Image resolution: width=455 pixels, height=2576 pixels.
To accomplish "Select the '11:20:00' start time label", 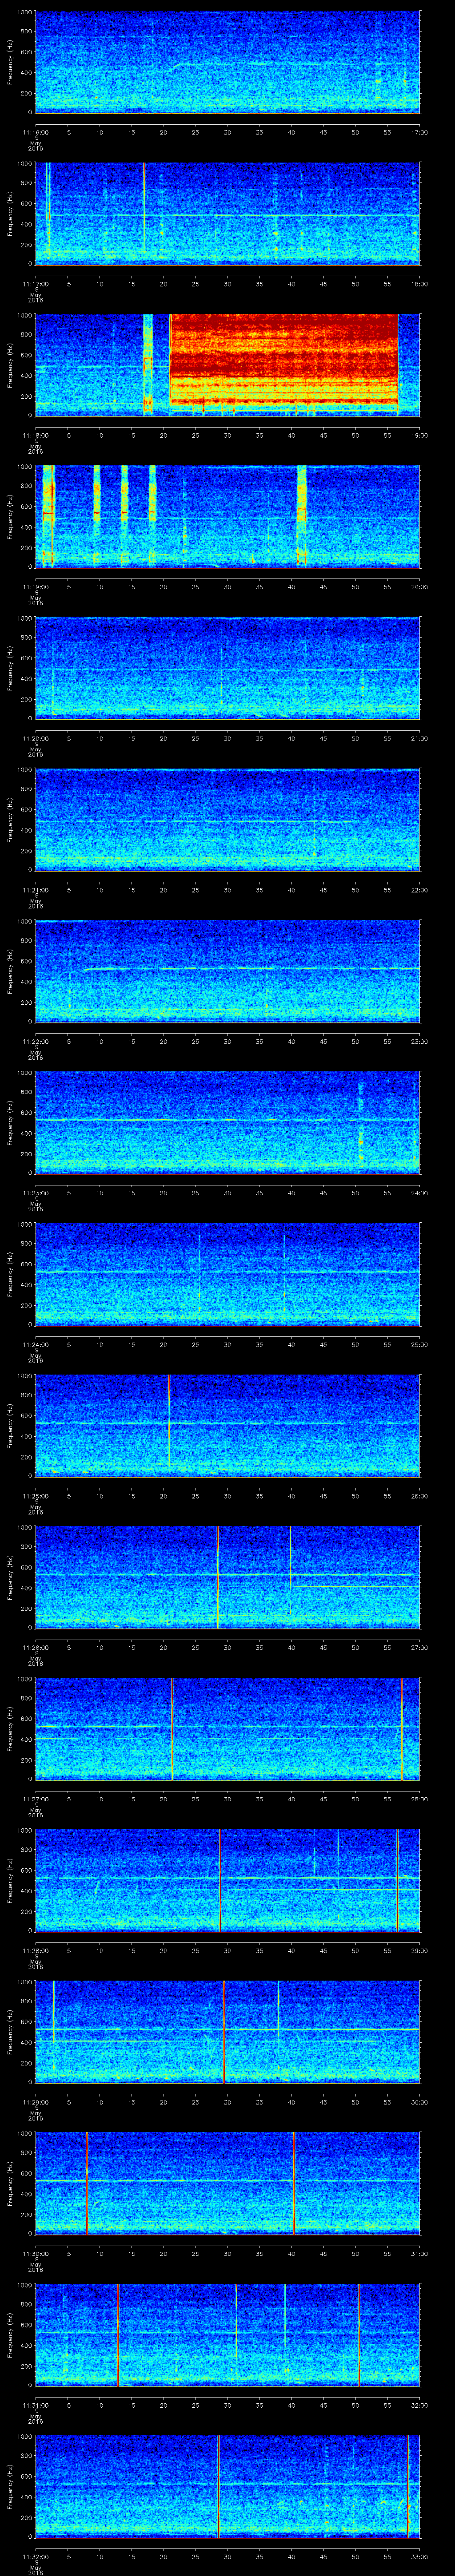I will tap(35, 738).
